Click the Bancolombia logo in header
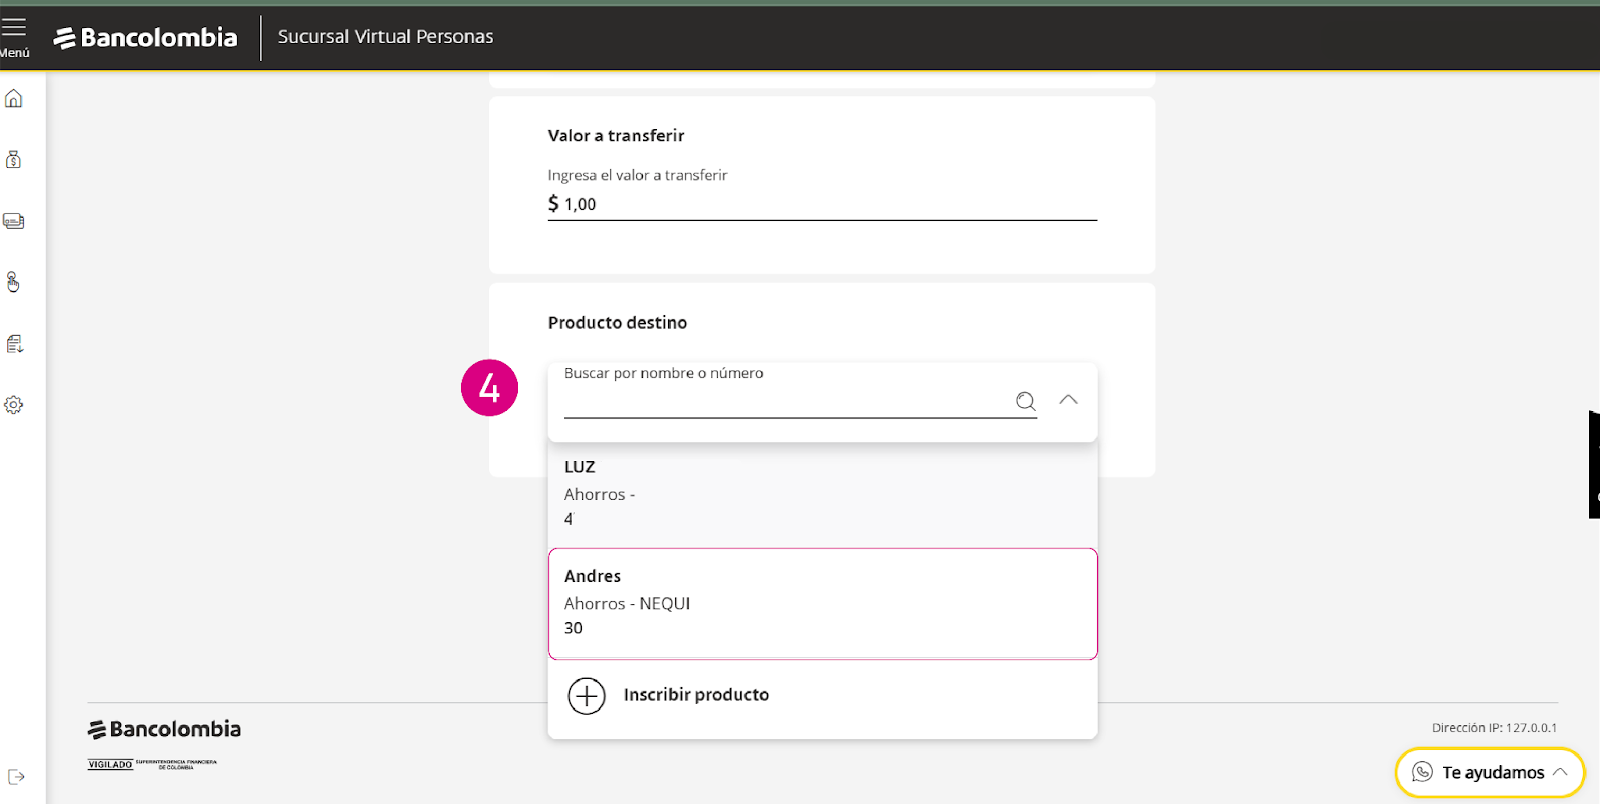The width and height of the screenshot is (1600, 804). coord(146,38)
